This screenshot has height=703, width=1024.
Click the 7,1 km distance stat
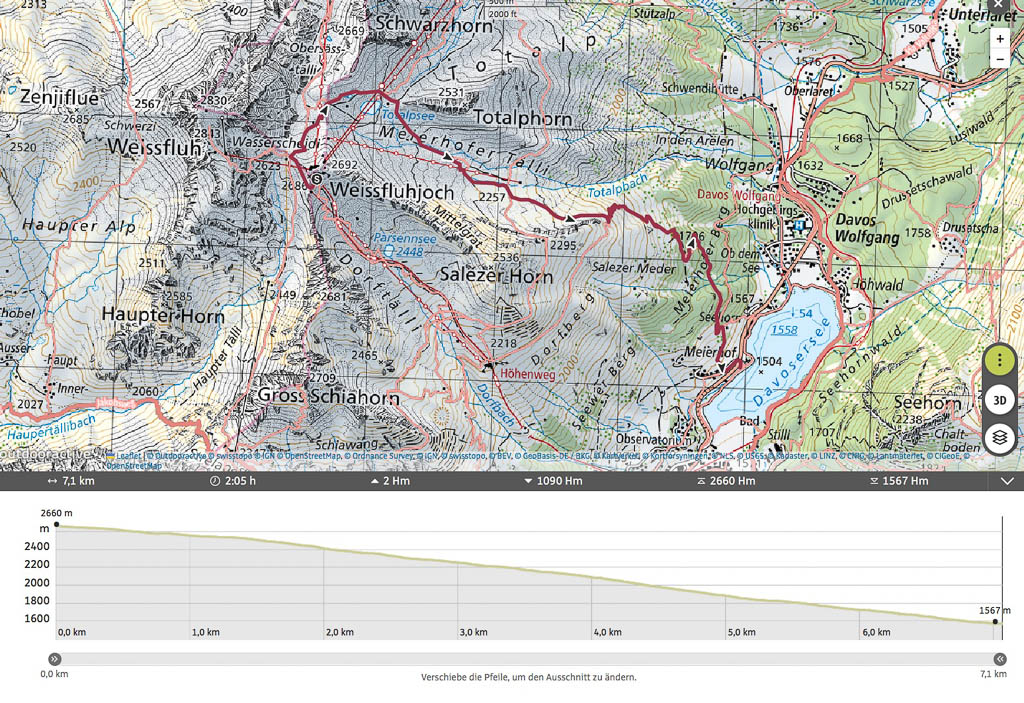[70, 481]
